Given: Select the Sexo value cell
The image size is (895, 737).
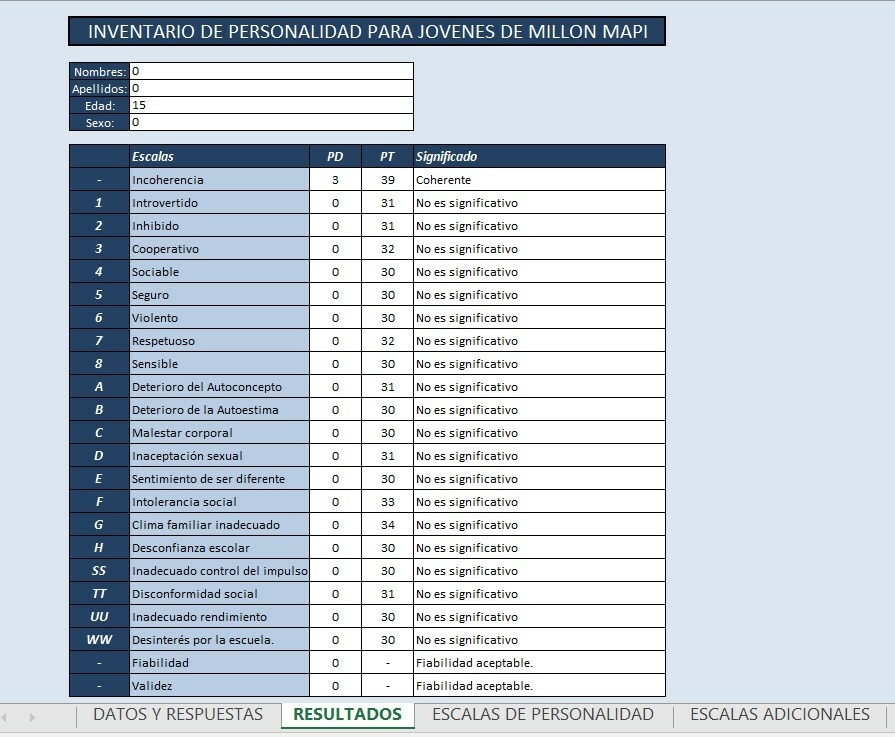Looking at the screenshot, I should (x=271, y=122).
